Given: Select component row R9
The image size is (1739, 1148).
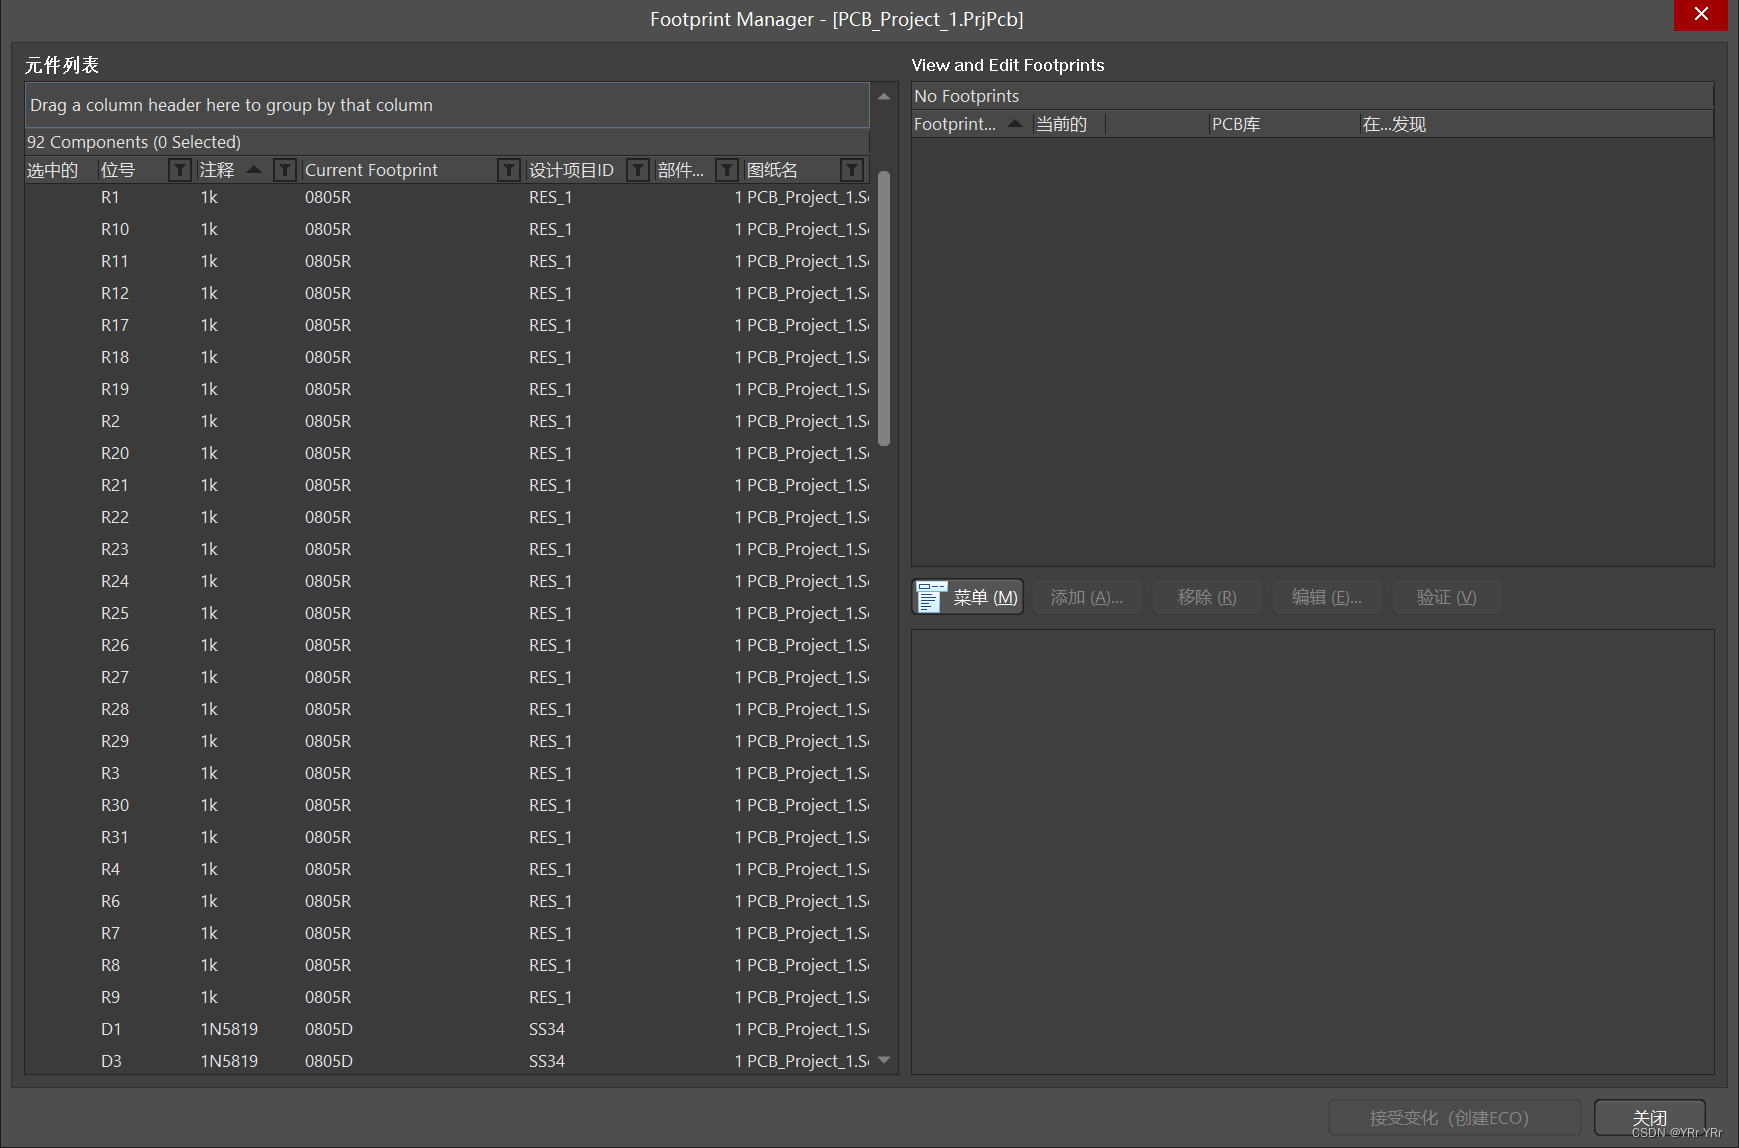Looking at the screenshot, I should point(447,997).
